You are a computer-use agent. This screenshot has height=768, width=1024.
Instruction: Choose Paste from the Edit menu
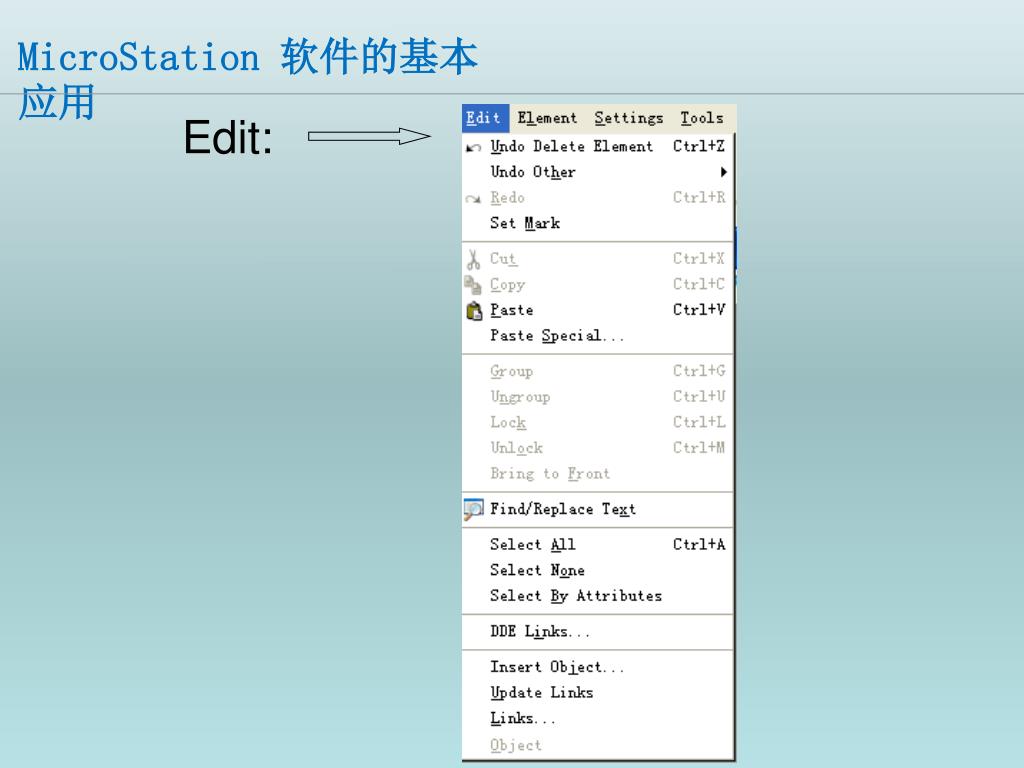598,310
